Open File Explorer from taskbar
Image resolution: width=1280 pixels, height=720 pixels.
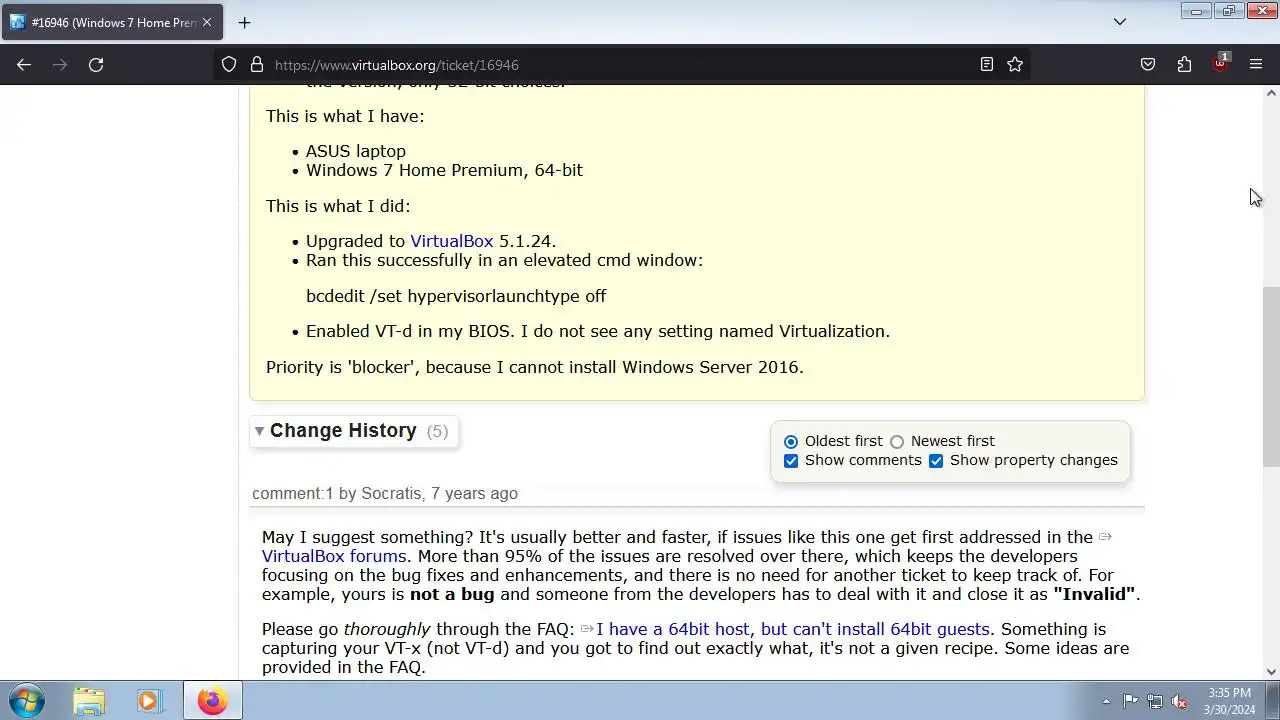pos(89,701)
